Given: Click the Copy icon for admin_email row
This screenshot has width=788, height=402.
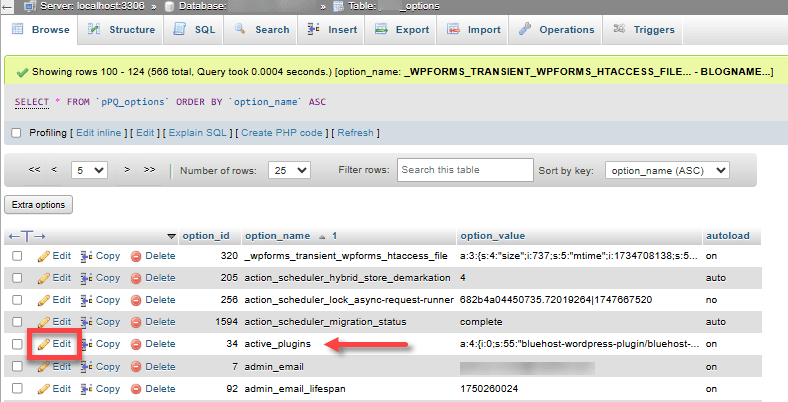Looking at the screenshot, I should pos(87,365).
